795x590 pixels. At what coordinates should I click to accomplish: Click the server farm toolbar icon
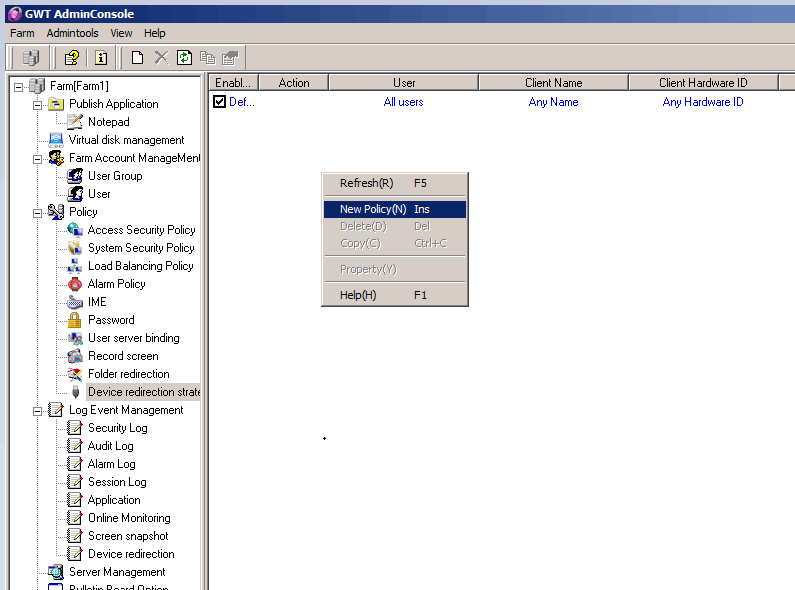[31, 58]
